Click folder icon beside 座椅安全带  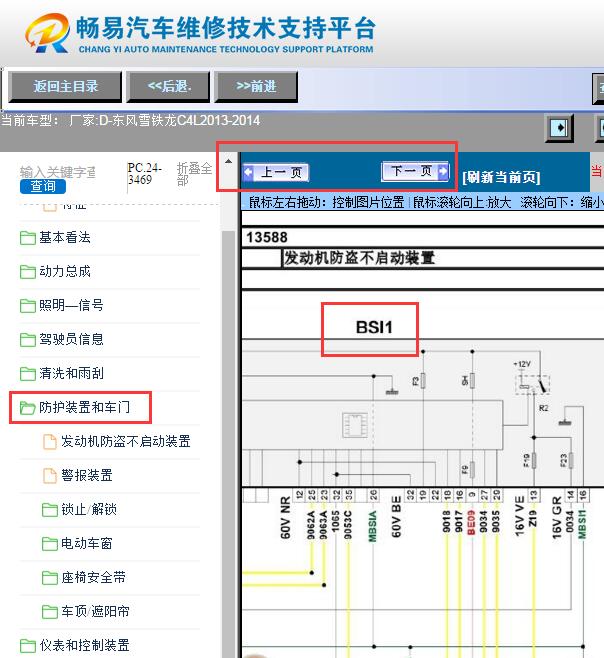tap(50, 578)
